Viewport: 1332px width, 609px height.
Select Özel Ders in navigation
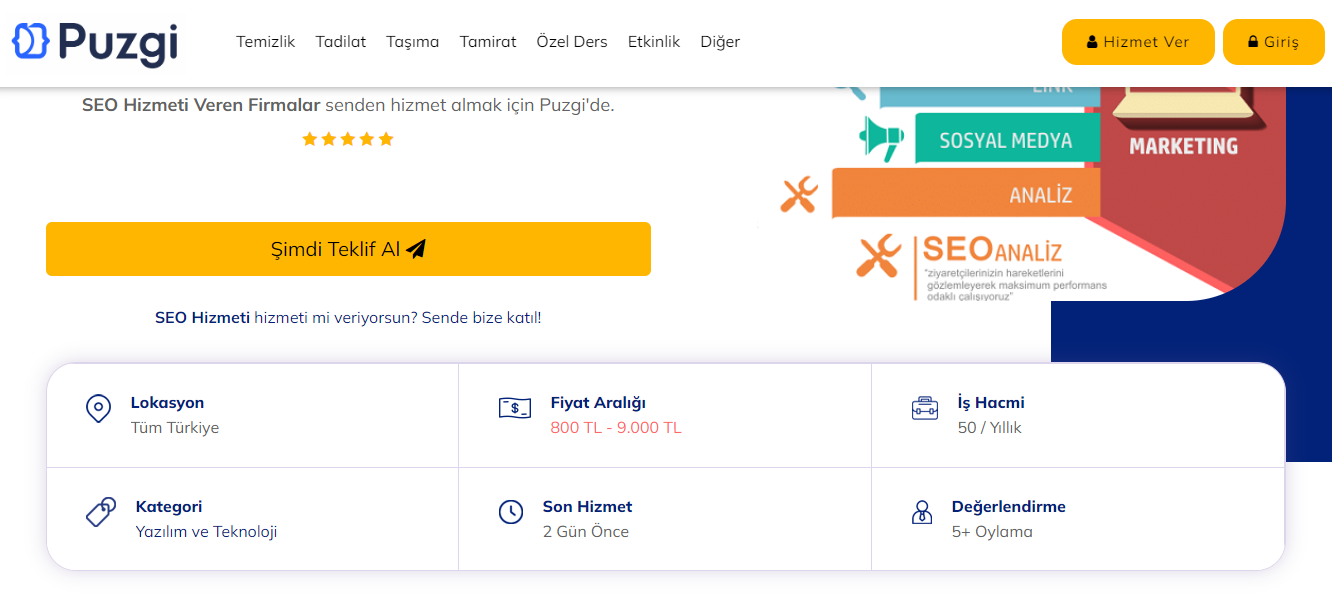[572, 42]
